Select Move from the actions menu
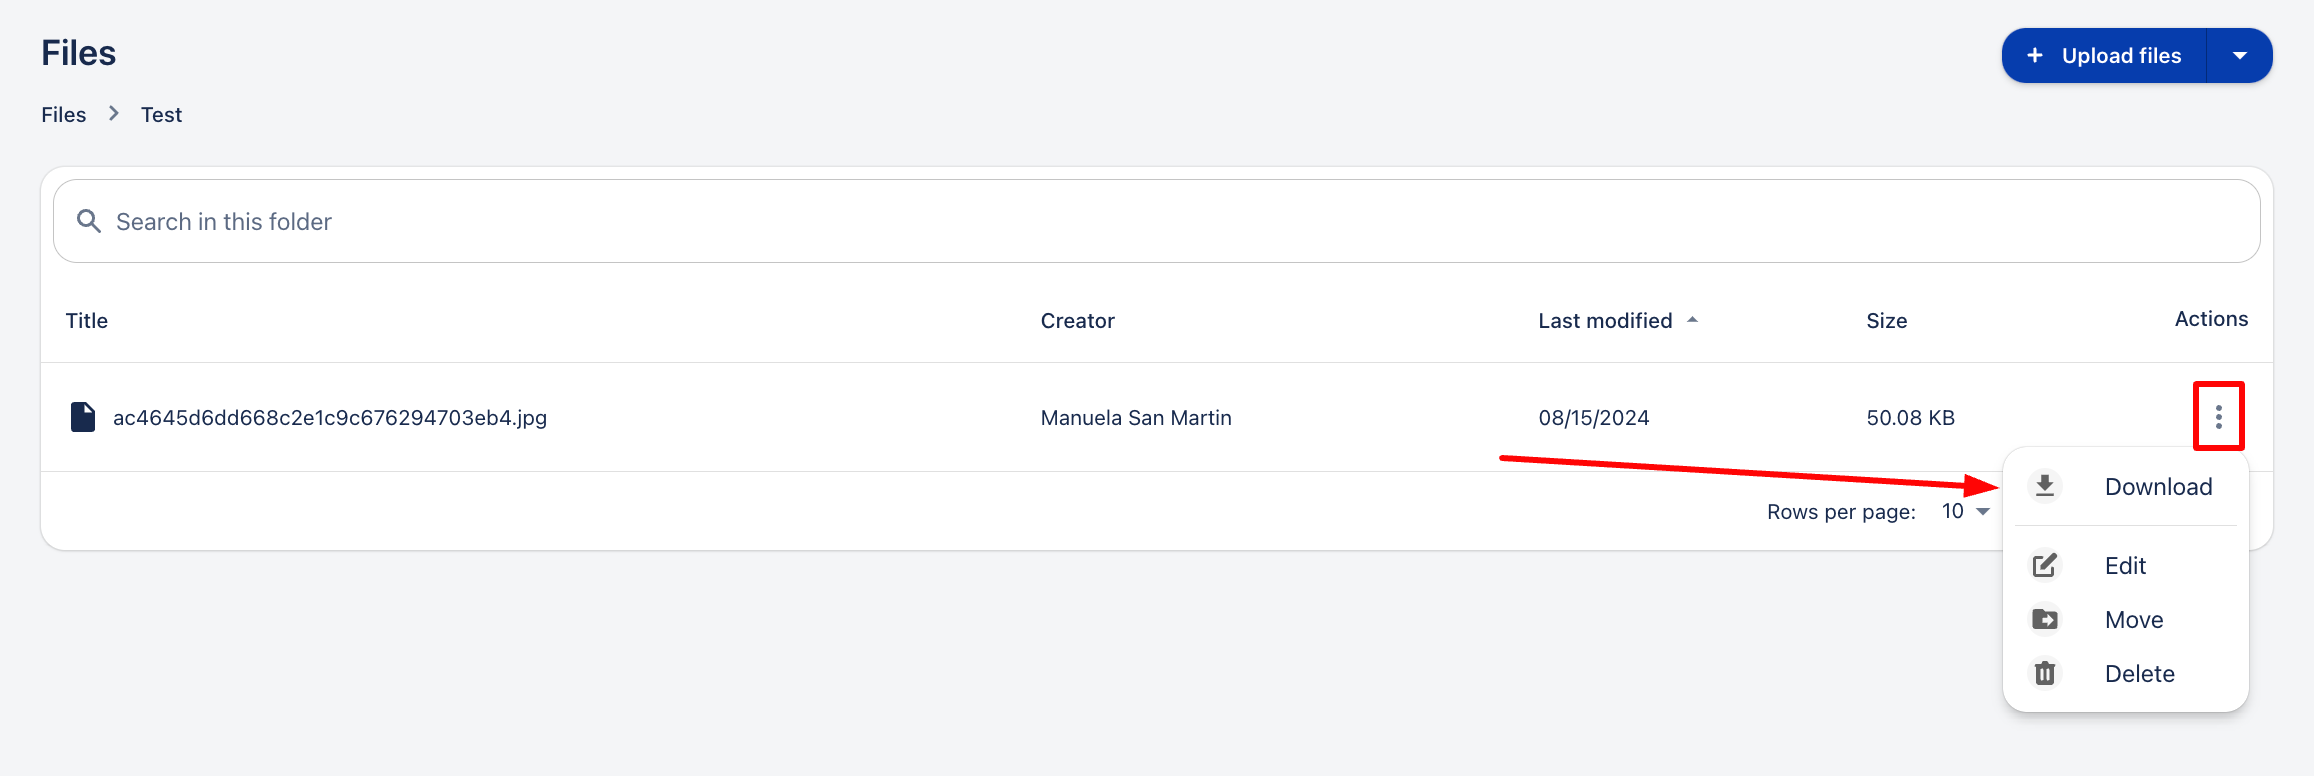This screenshot has height=776, width=2314. coord(2134,620)
